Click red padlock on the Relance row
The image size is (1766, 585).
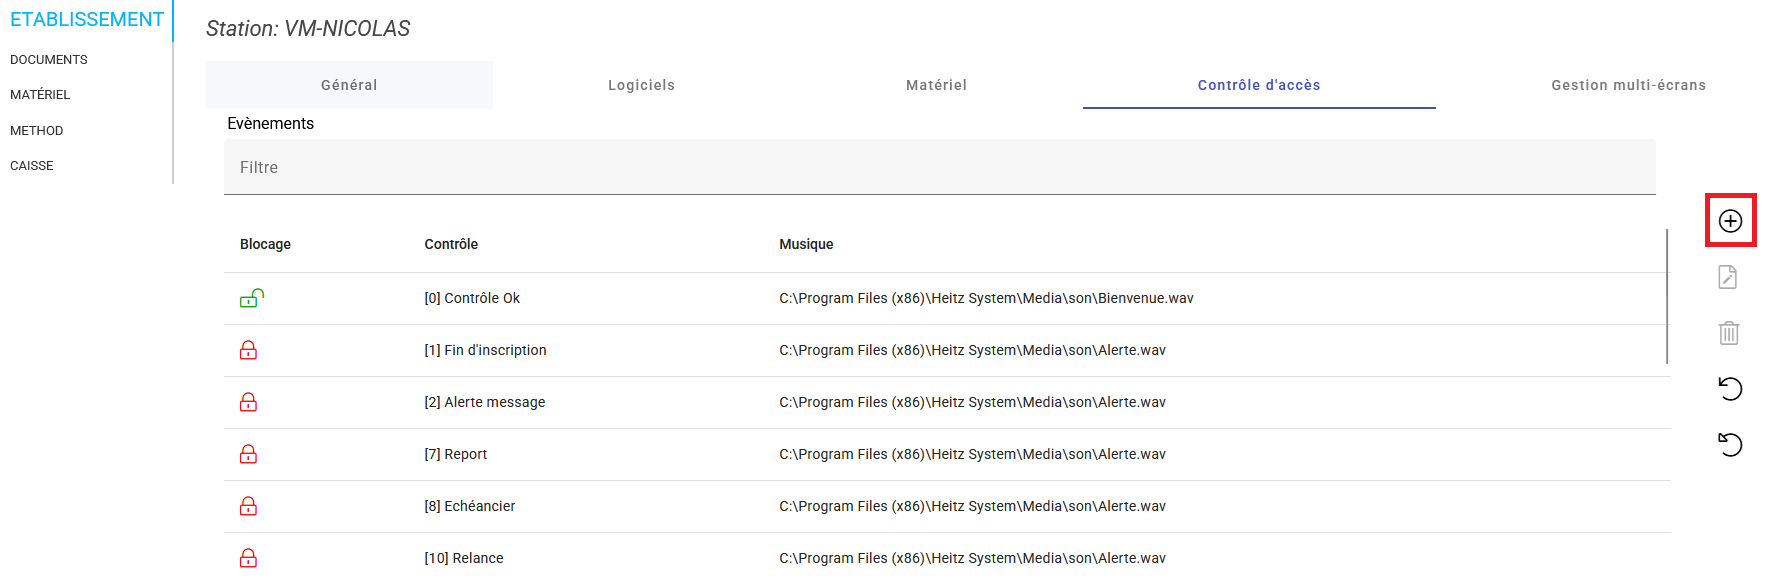[249, 558]
